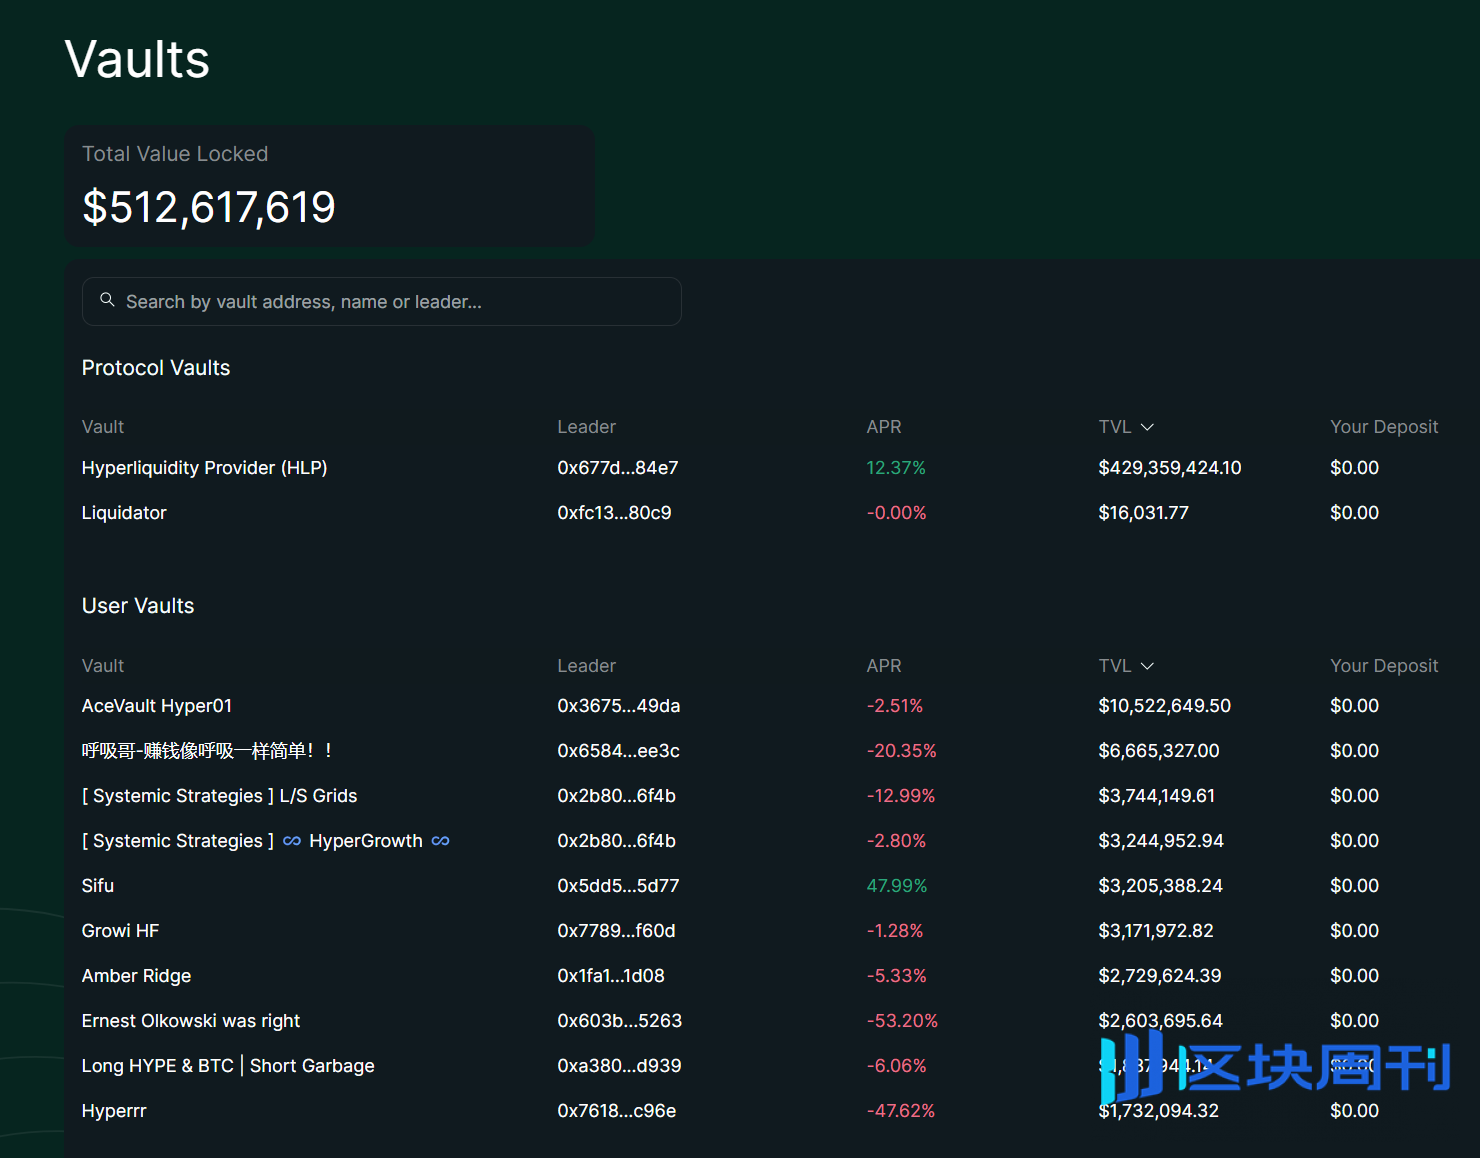The height and width of the screenshot is (1158, 1480).
Task: Open the Liquidator vault row
Action: [124, 513]
